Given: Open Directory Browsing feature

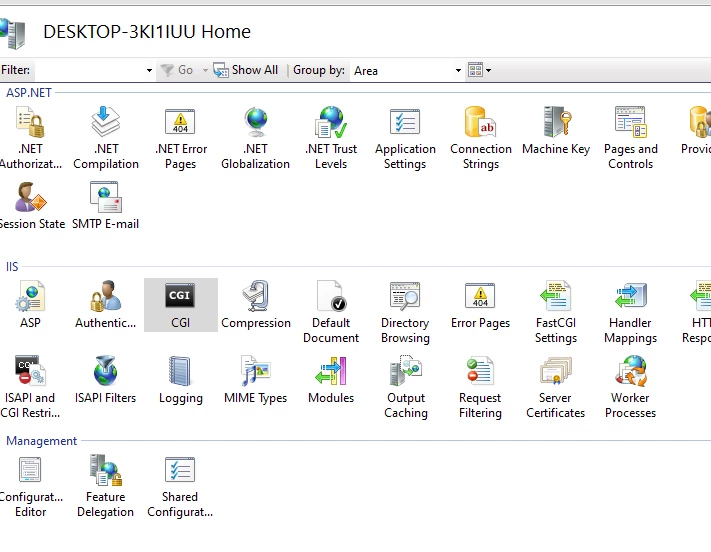Looking at the screenshot, I should 405,312.
